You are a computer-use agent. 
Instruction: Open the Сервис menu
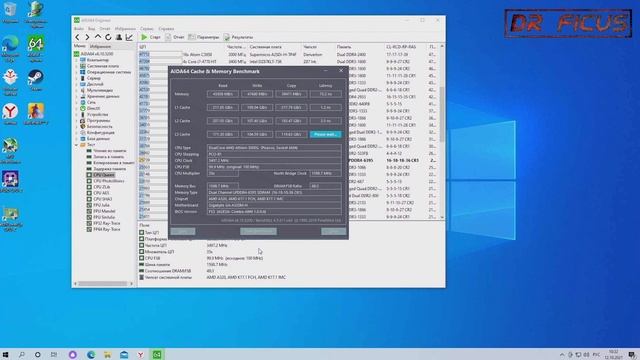pos(147,29)
